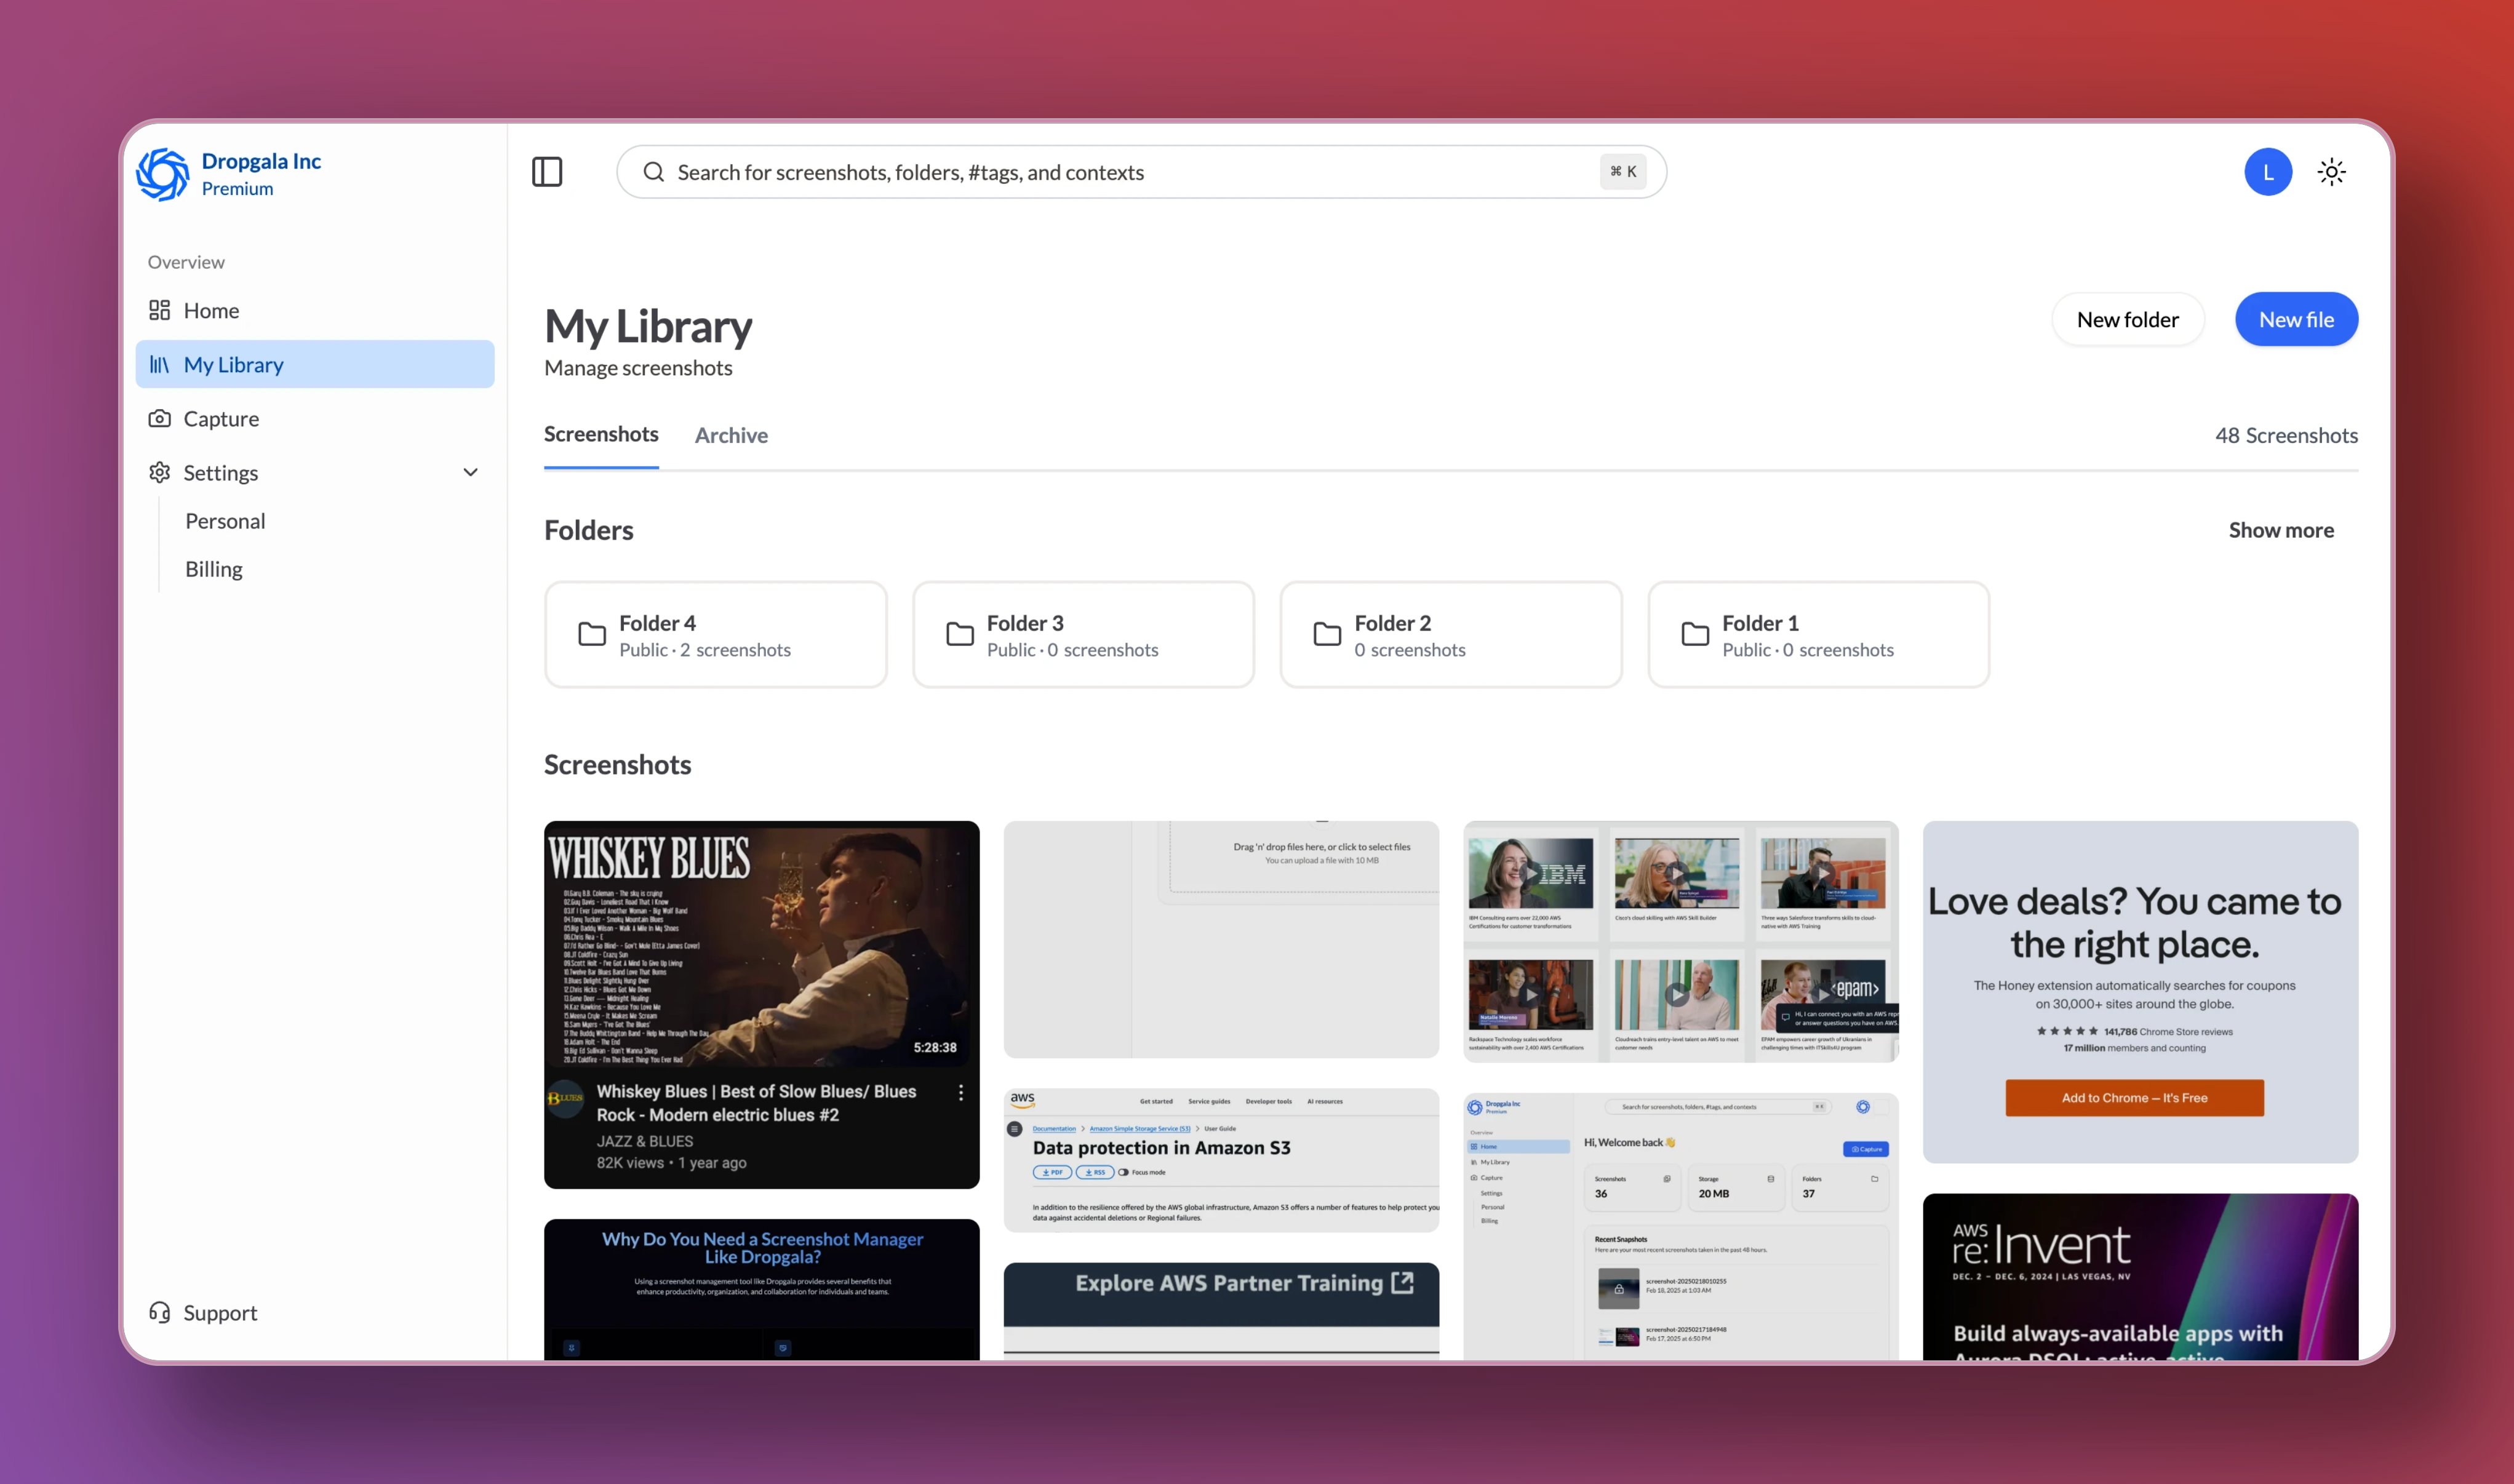Open the Billing settings page
This screenshot has width=2514, height=1484.
coord(213,569)
